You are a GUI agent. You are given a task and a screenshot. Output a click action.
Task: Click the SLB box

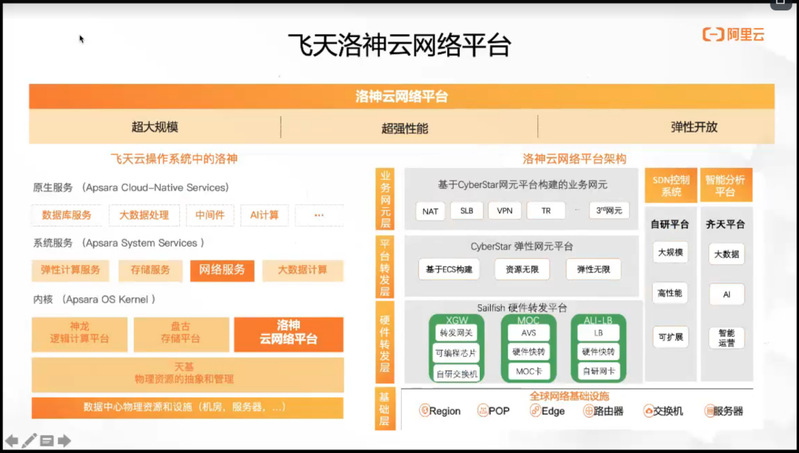466,211
